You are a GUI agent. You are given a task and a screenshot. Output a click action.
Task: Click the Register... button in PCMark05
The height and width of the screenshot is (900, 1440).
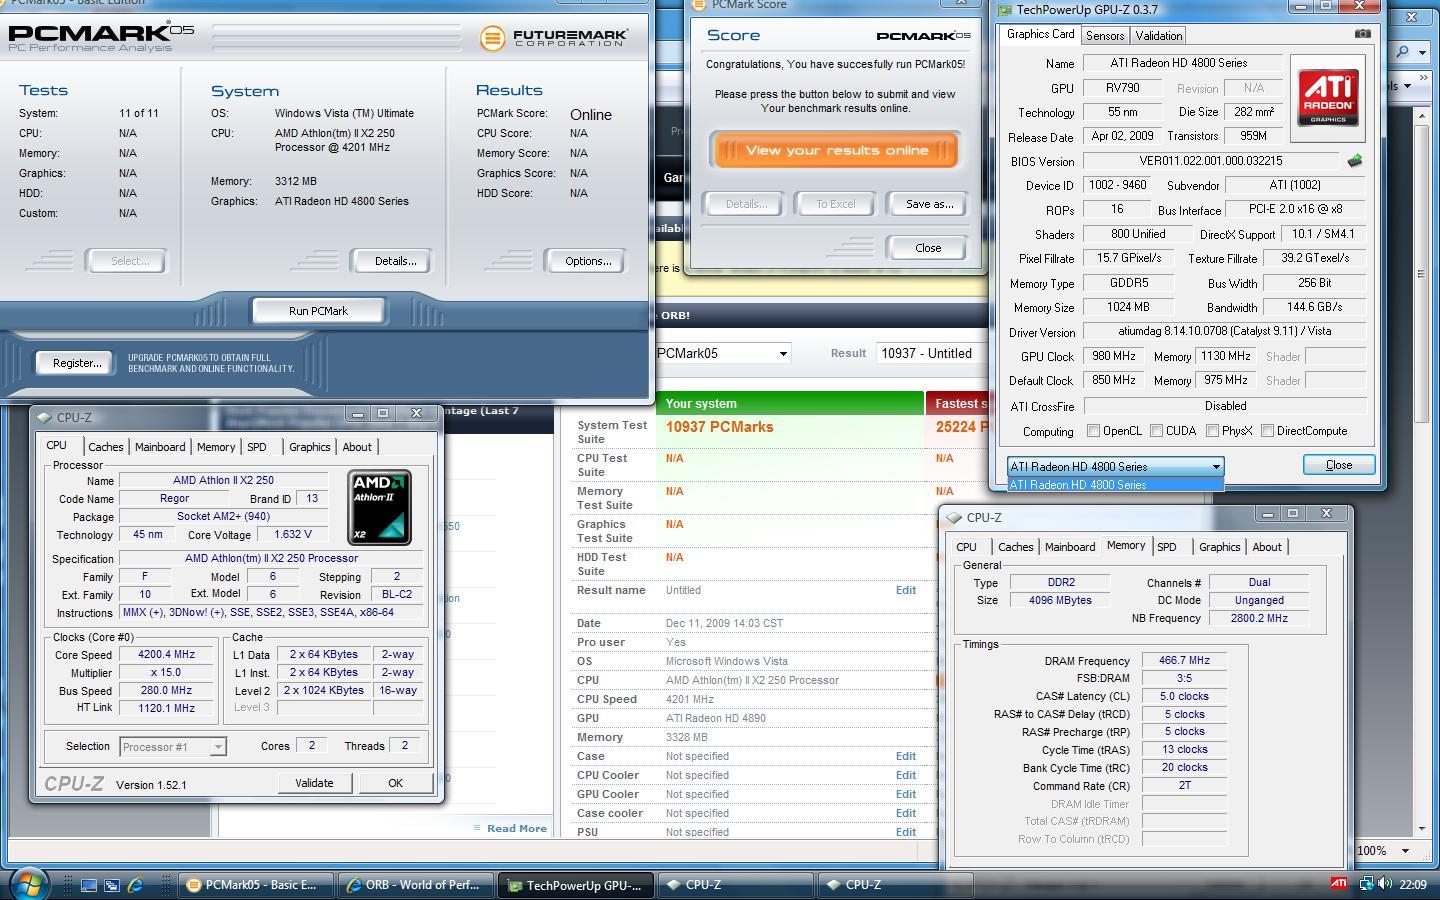77,363
